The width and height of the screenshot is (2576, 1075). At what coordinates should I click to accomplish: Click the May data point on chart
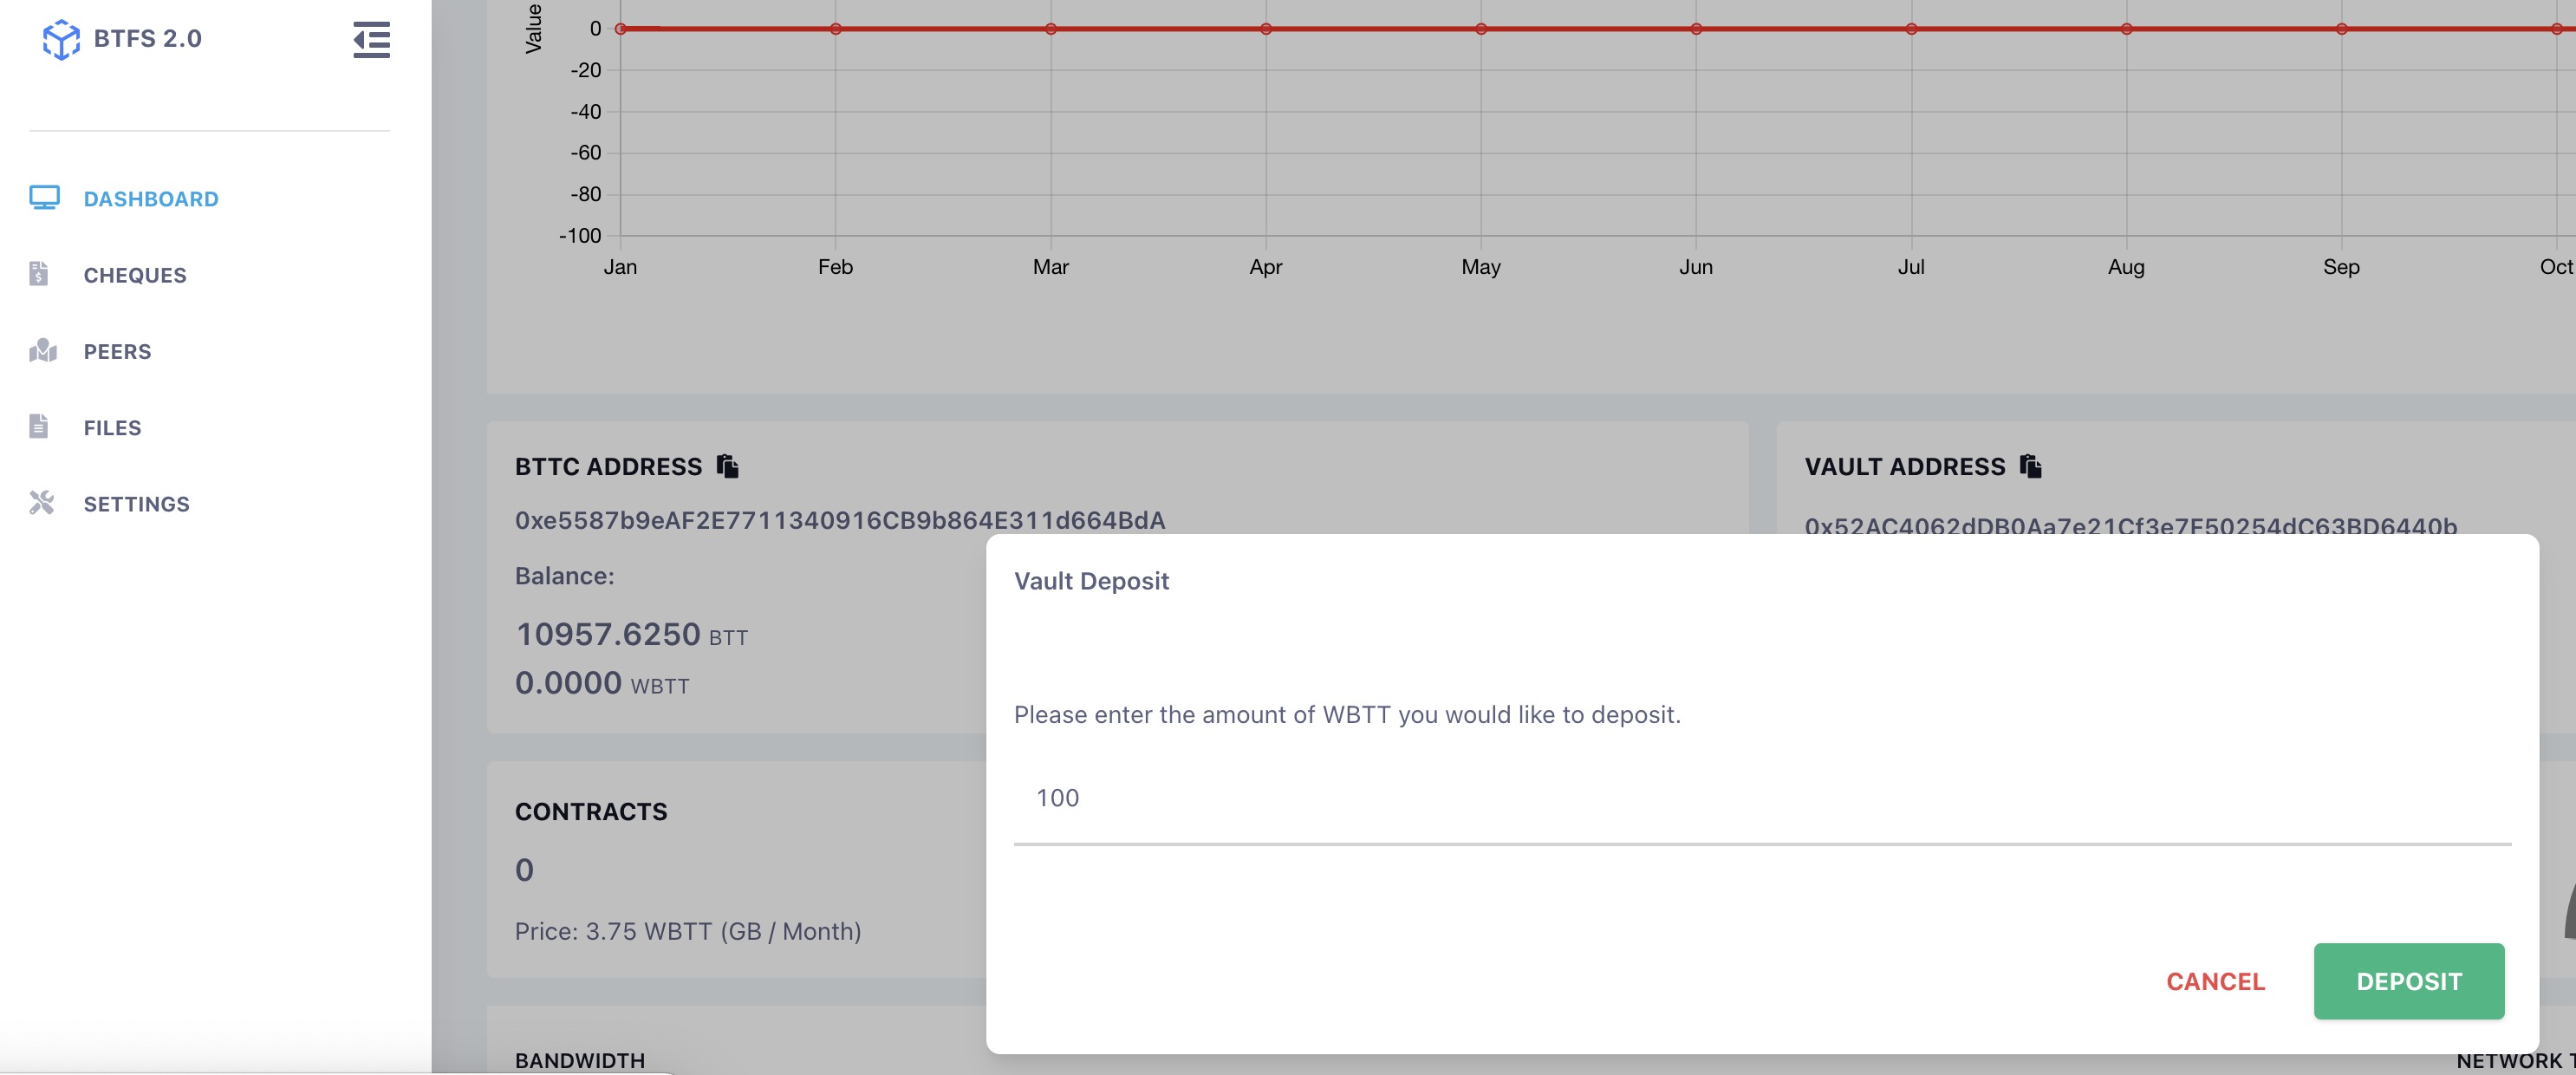click(x=1481, y=29)
